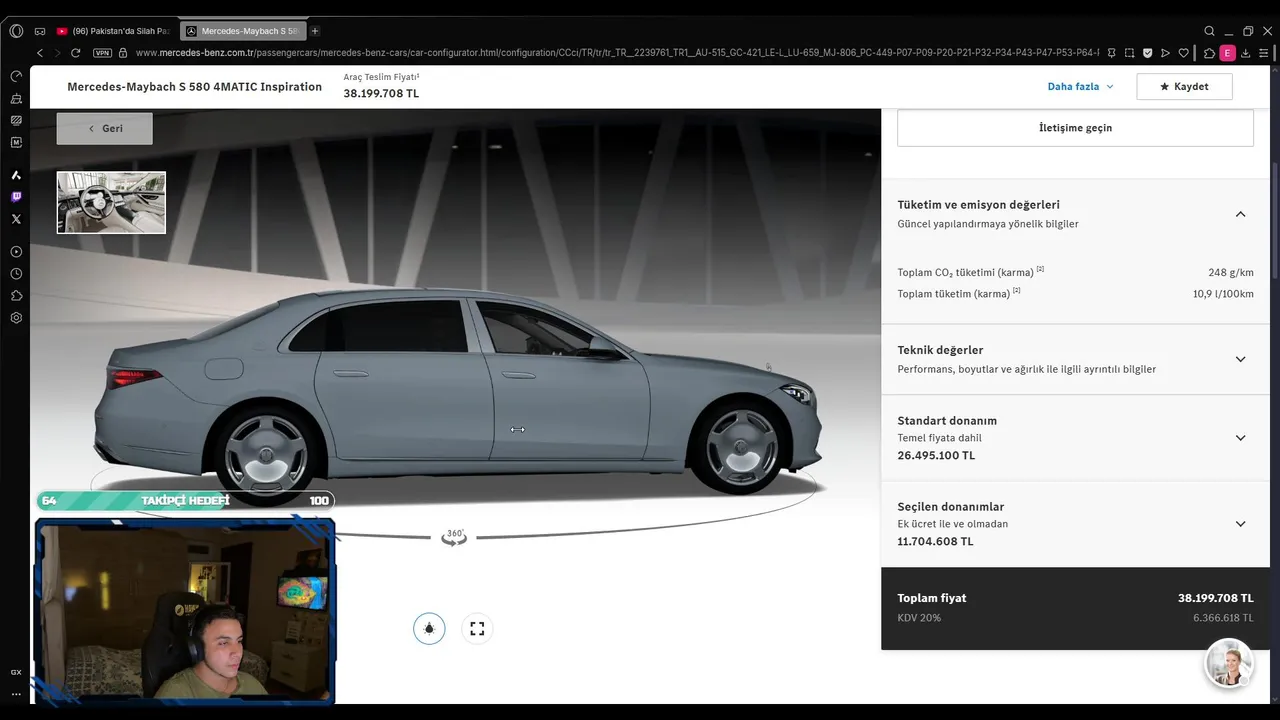Open the striped GX Mods icon in sidebar

[16, 120]
